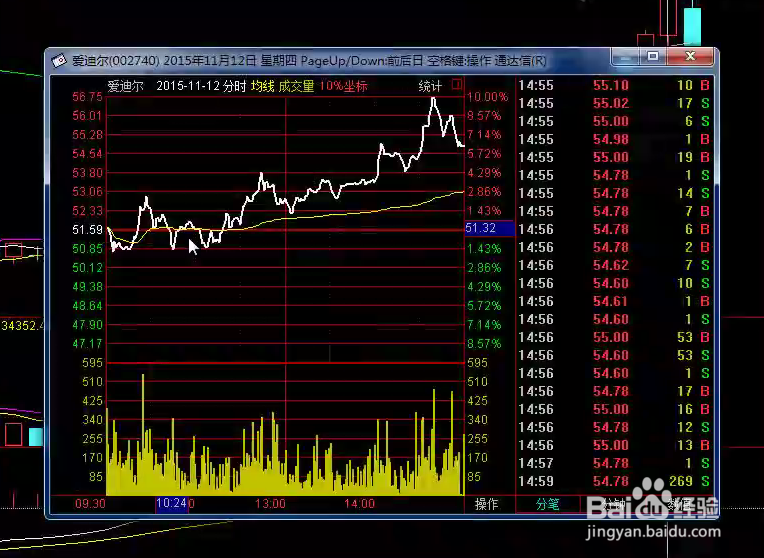Screen dimensions: 764x558
Task: Click the 47.17 lowest price axis label
Action: pos(88,344)
